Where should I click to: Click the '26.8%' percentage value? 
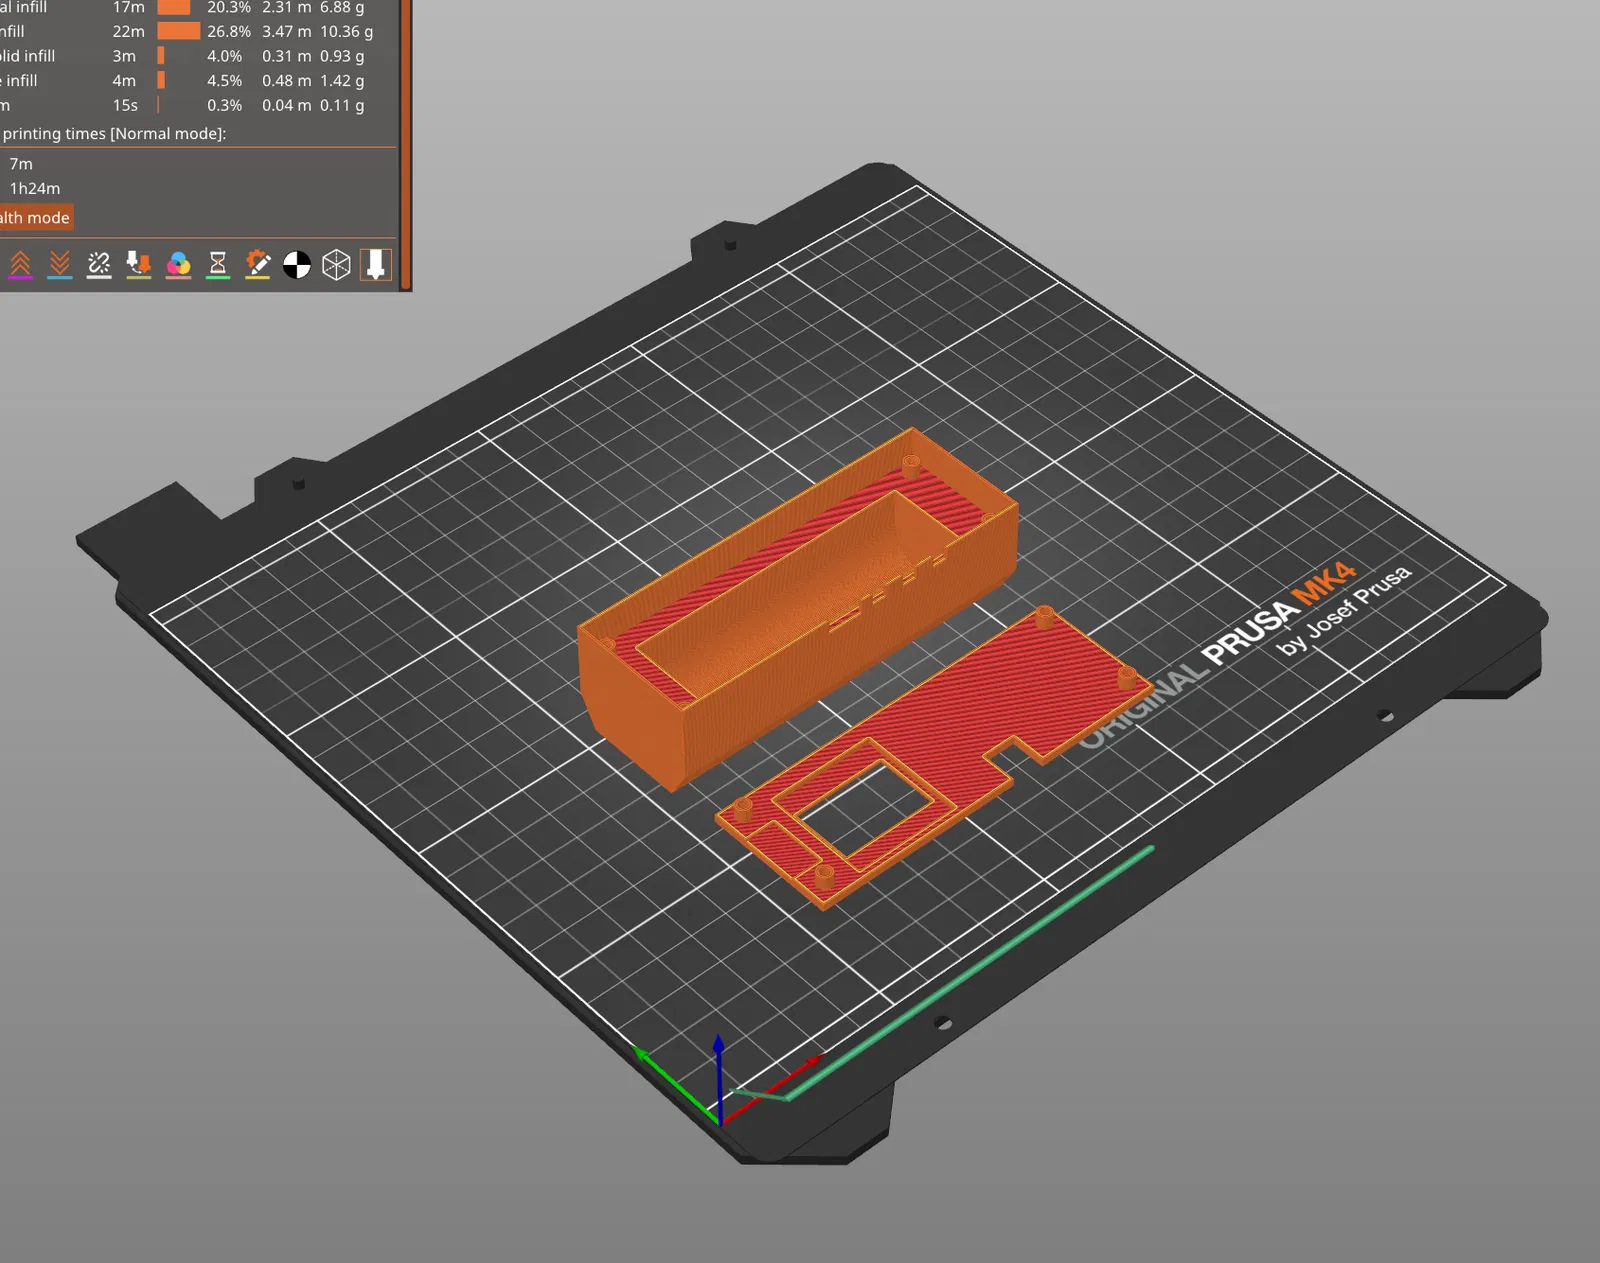coord(229,32)
